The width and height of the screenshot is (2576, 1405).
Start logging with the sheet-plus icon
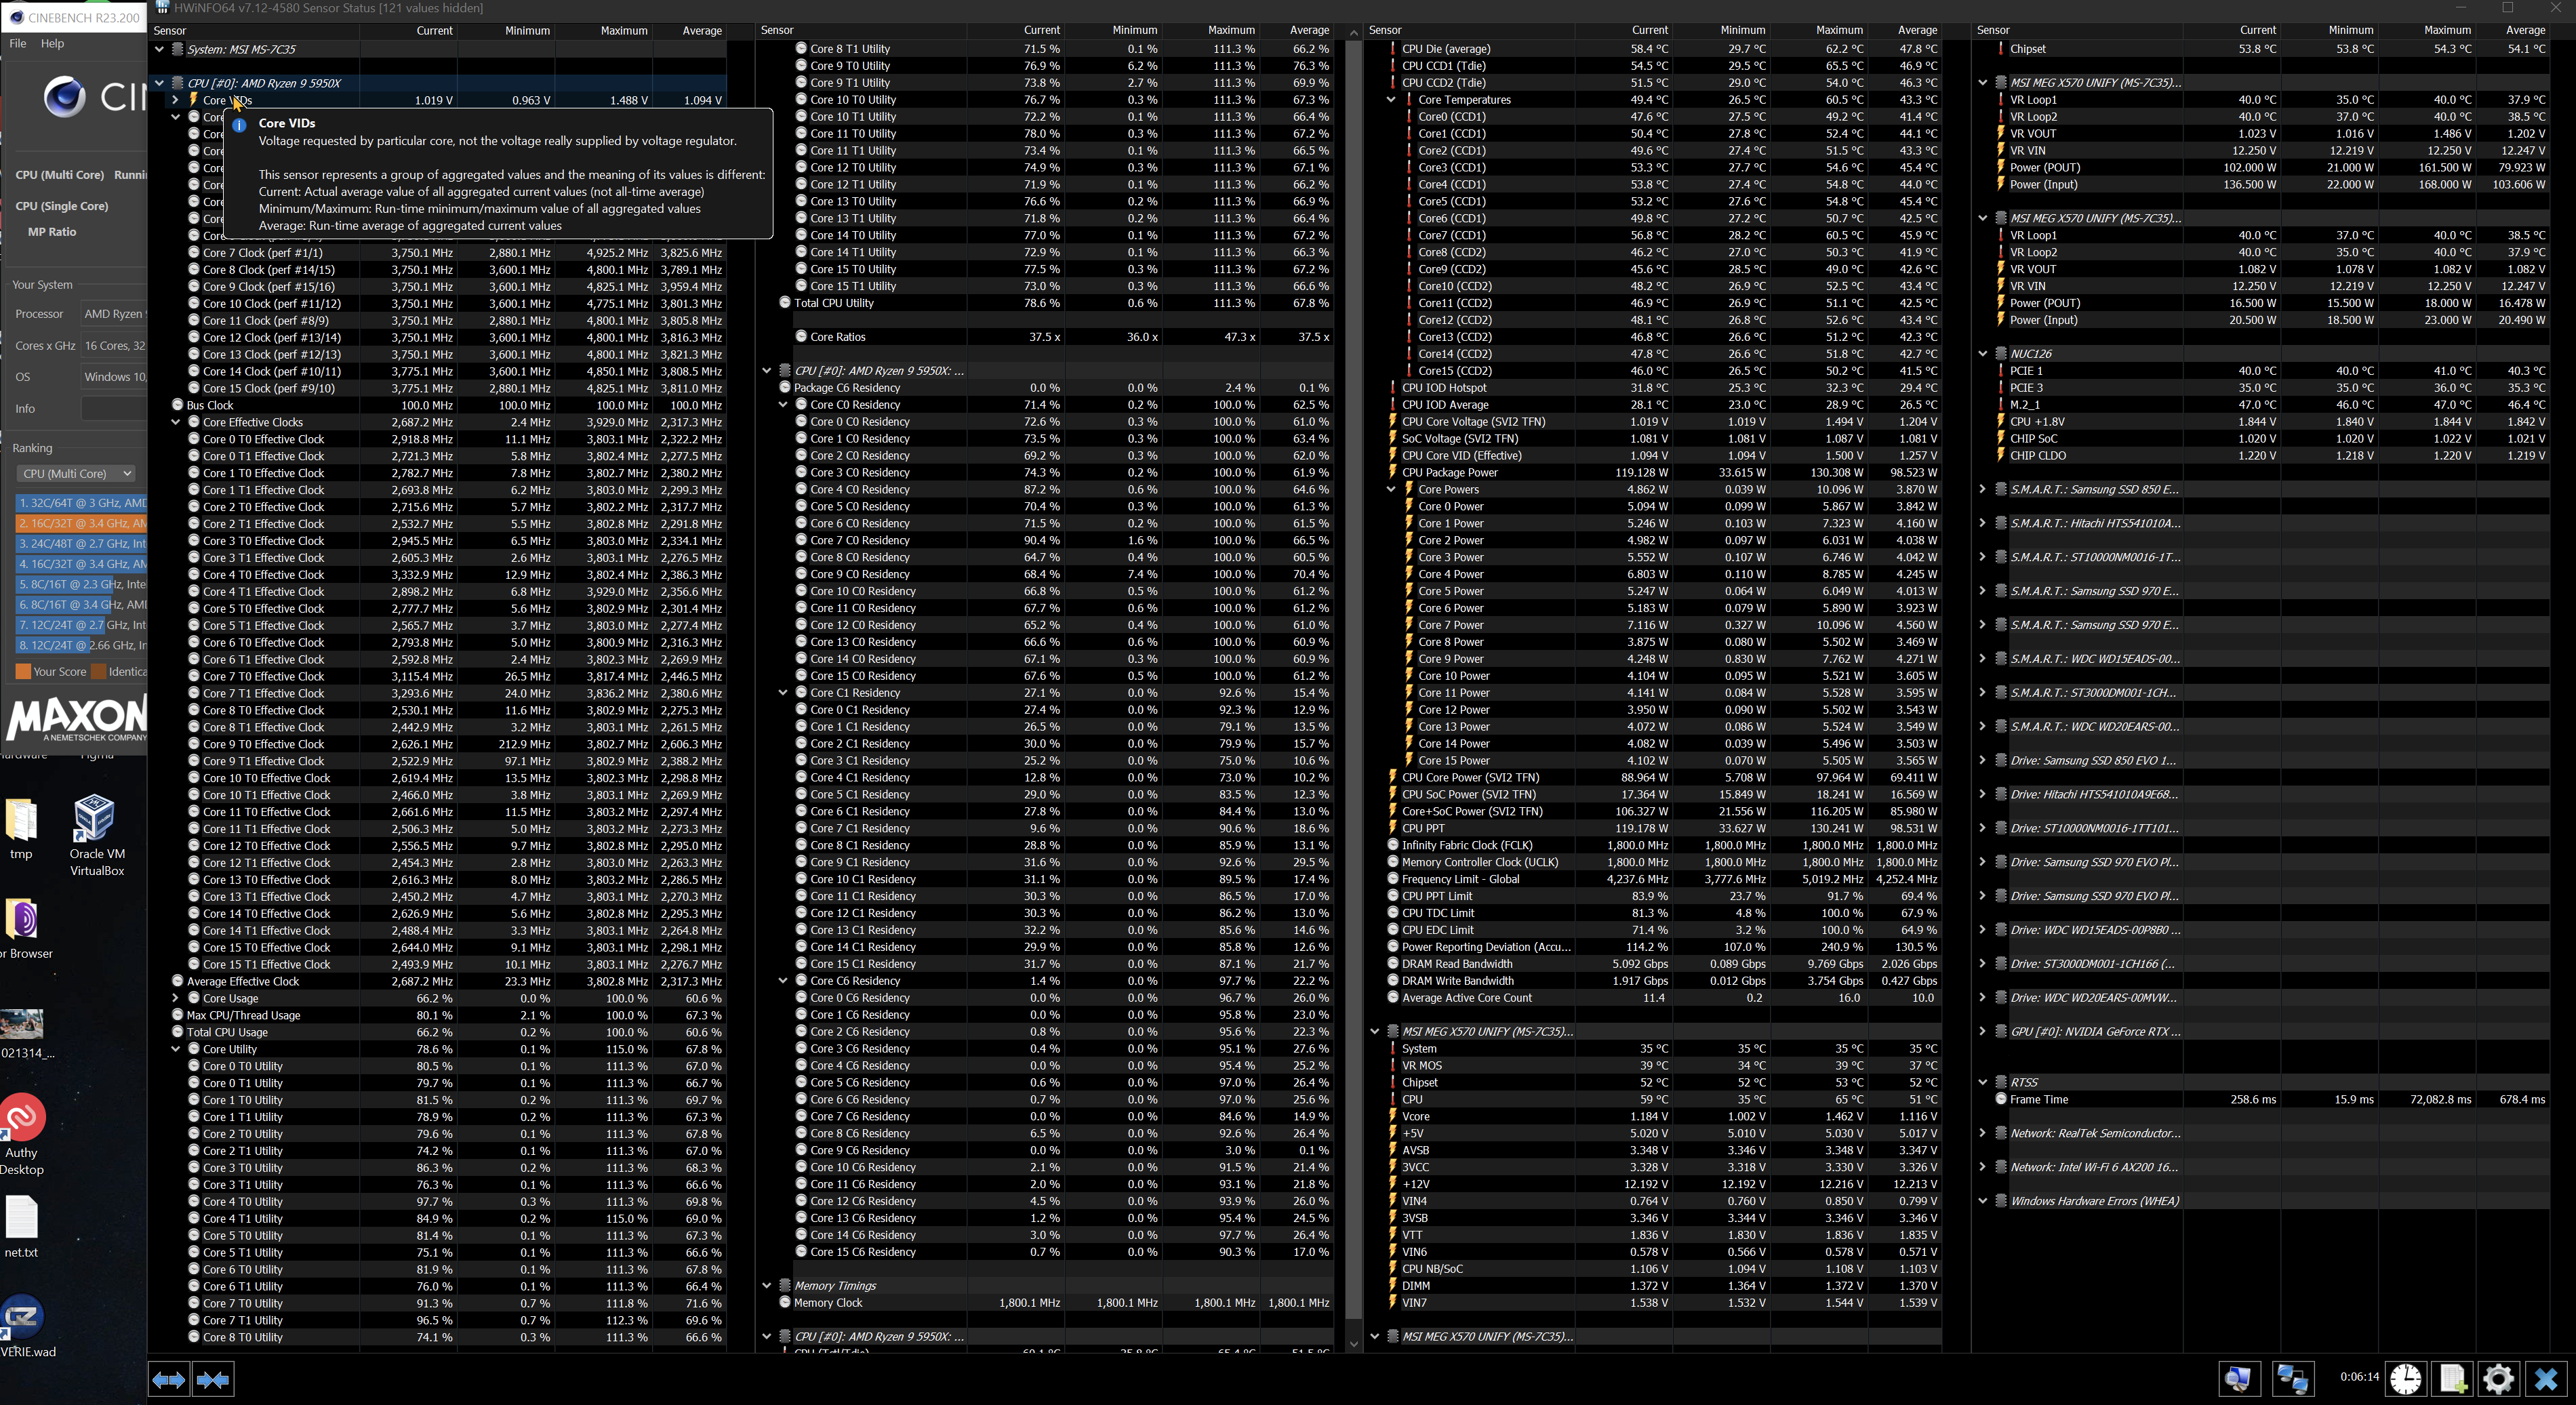(x=2452, y=1379)
